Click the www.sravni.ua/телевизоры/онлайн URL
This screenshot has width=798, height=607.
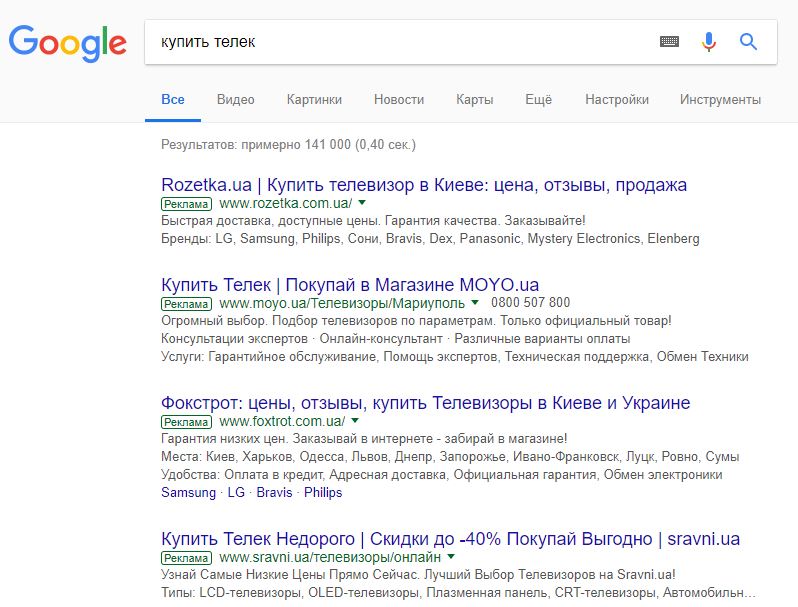(330, 558)
